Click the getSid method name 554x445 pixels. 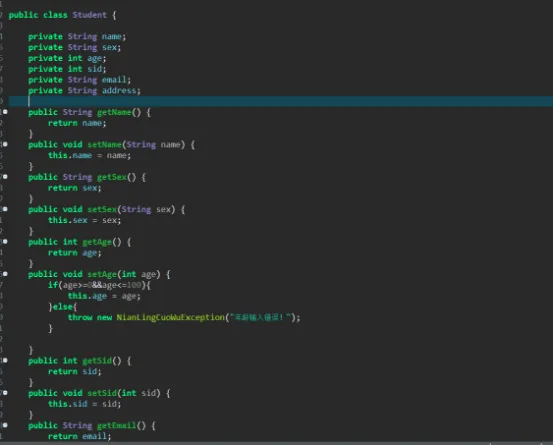[x=97, y=361]
